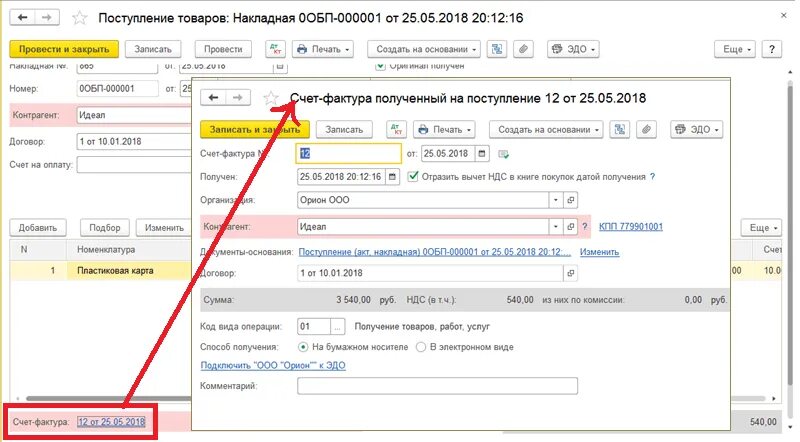
Task: Select На бумажном носителе radio option
Action: coord(303,347)
